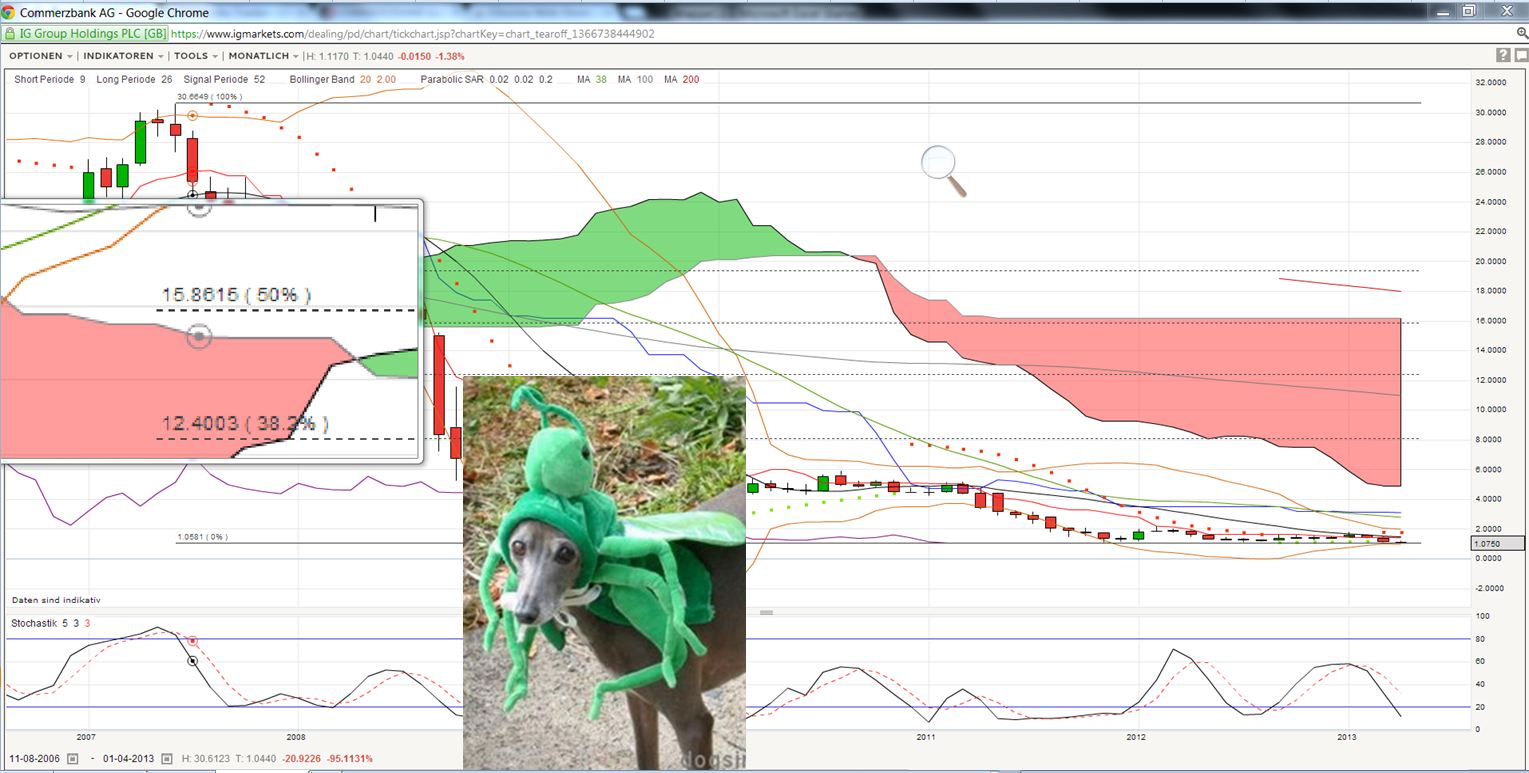Click the MA 100 moving average label
The height and width of the screenshot is (773, 1529).
pos(635,79)
